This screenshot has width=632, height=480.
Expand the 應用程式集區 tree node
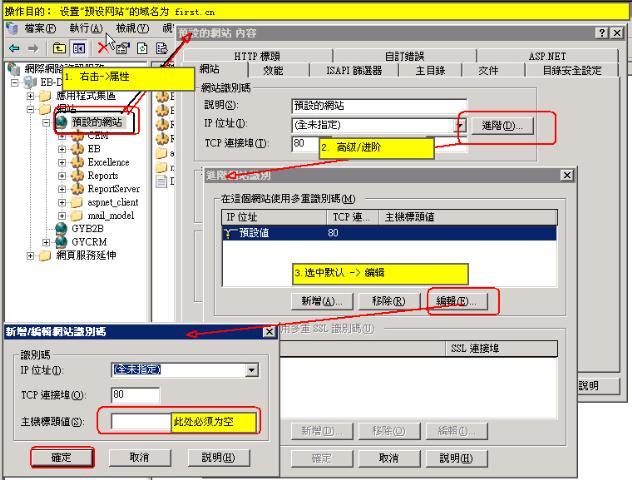30,96
